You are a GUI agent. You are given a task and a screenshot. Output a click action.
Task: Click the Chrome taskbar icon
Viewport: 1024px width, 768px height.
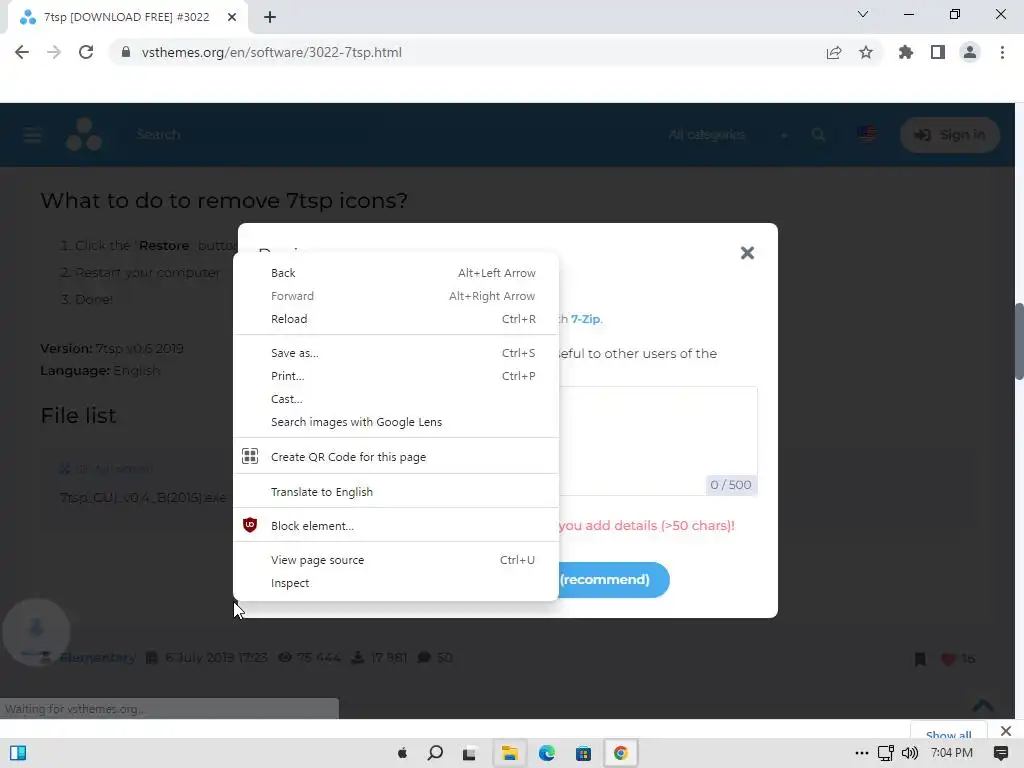click(x=620, y=753)
